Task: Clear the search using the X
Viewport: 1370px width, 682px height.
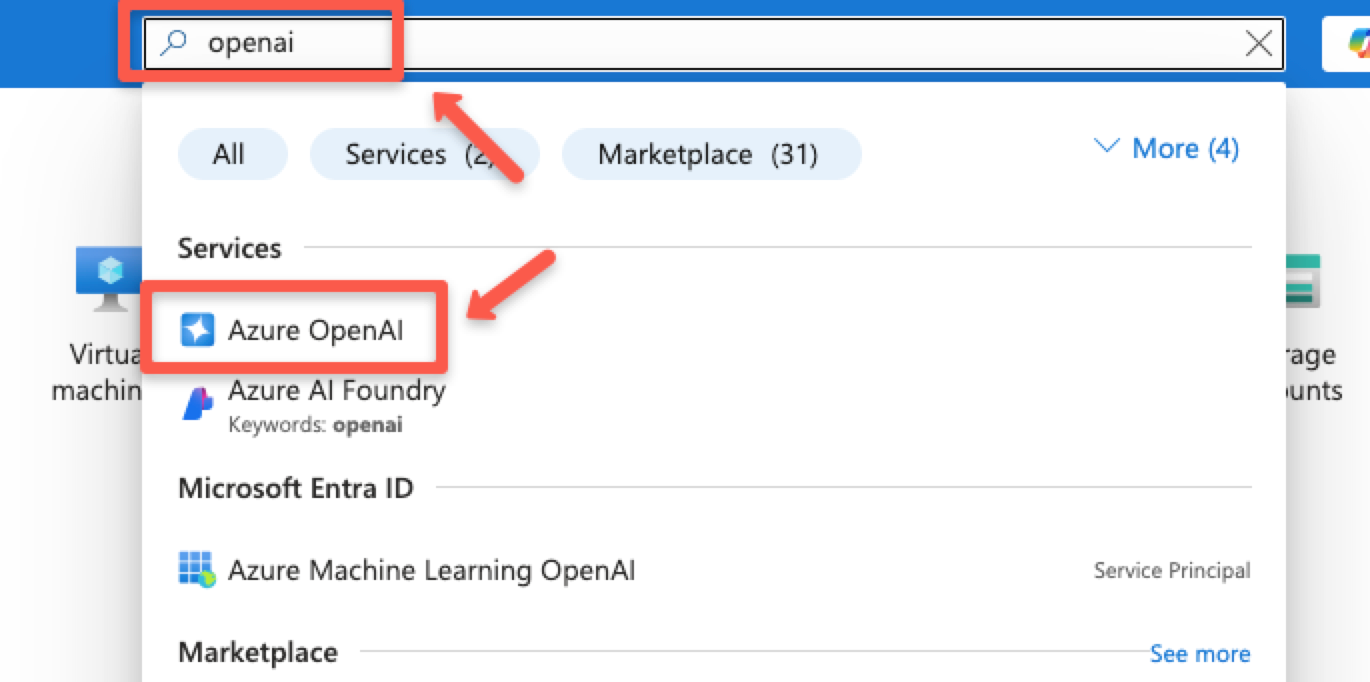Action: tap(1257, 42)
